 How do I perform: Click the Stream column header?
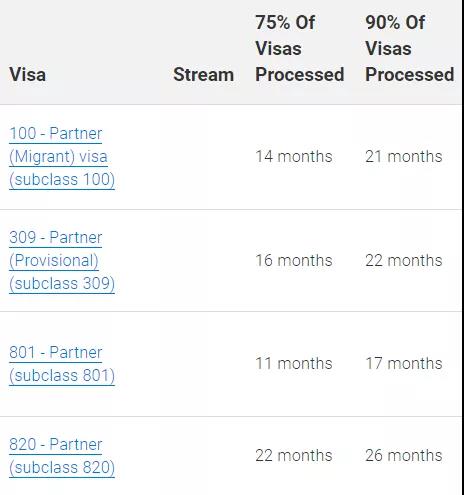[203, 74]
